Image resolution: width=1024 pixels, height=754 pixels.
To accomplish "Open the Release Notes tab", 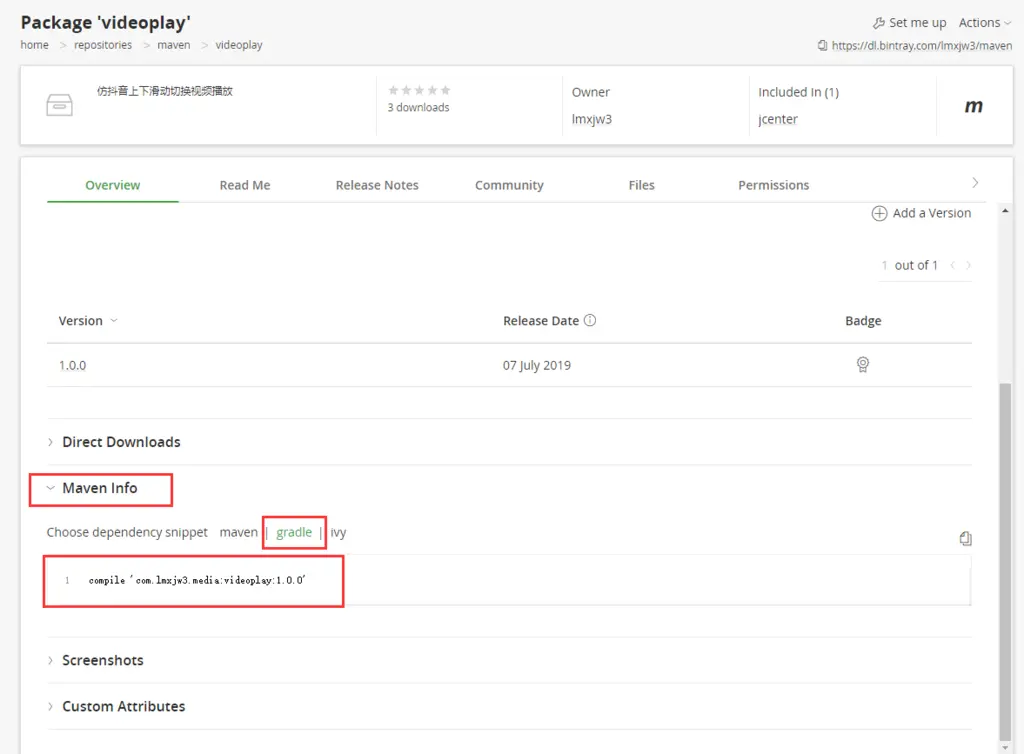I will pos(377,185).
